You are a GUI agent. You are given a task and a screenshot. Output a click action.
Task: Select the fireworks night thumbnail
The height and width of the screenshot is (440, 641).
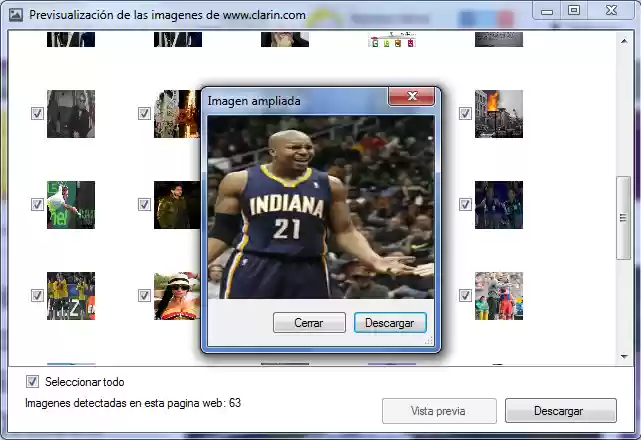point(177,114)
